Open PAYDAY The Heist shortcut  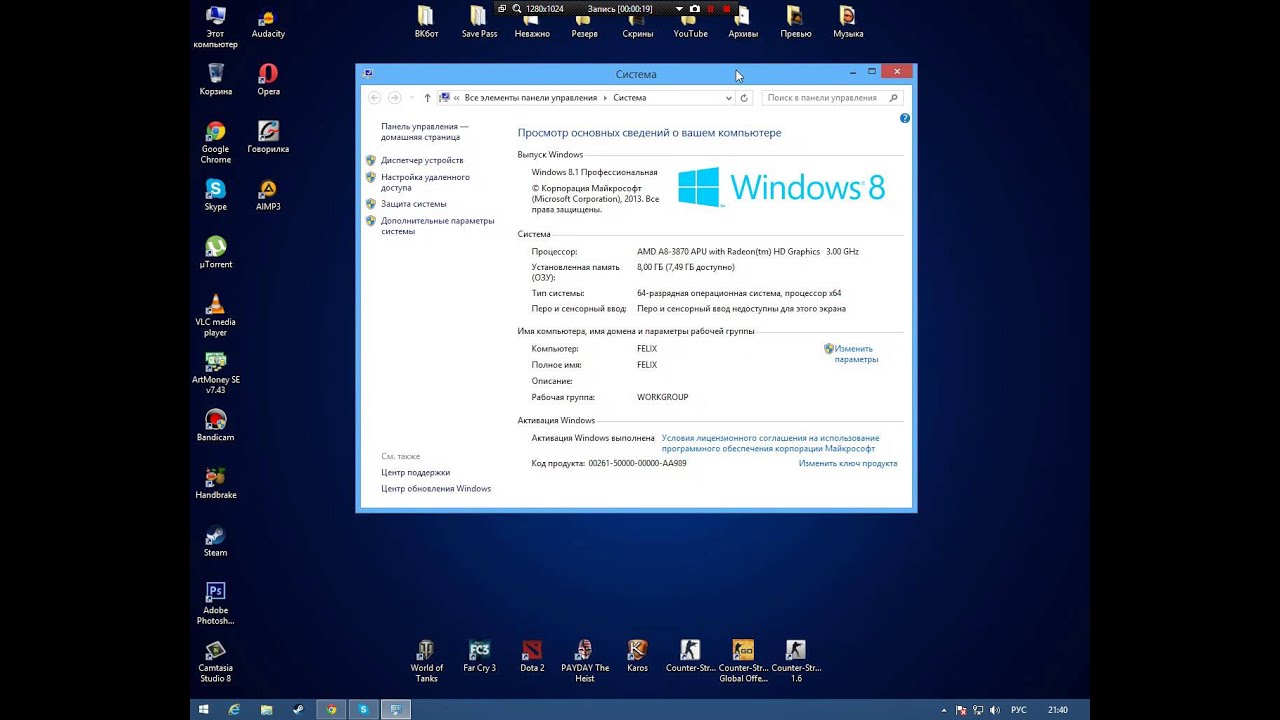click(x=585, y=661)
